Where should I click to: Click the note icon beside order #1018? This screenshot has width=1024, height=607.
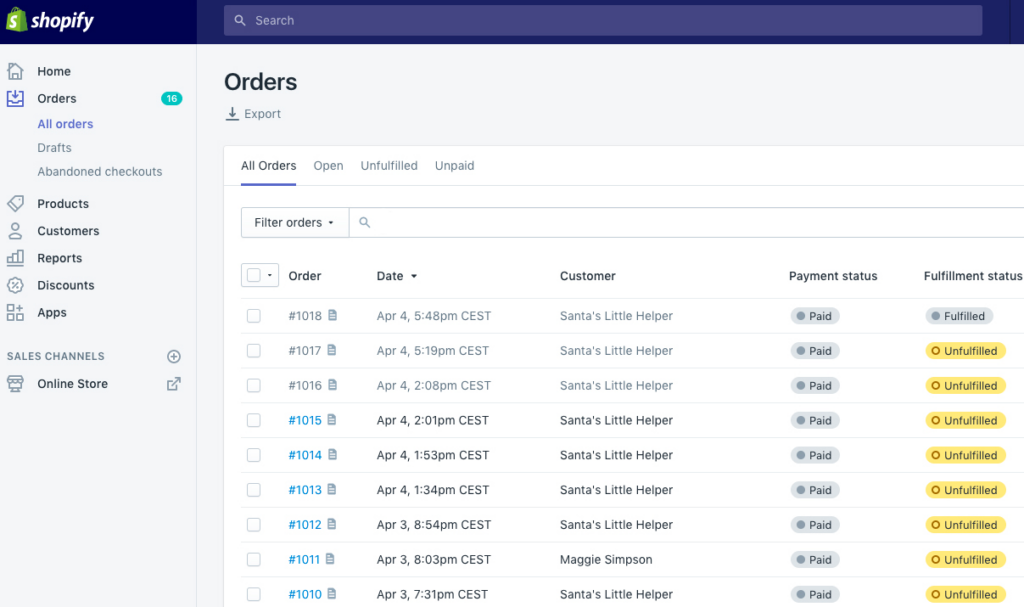[332, 315]
